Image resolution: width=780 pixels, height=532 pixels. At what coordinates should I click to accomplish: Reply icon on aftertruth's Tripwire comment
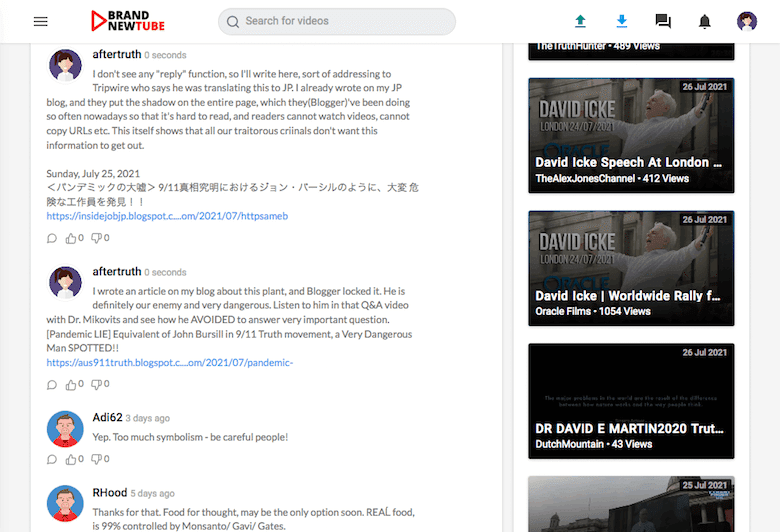coord(52,238)
